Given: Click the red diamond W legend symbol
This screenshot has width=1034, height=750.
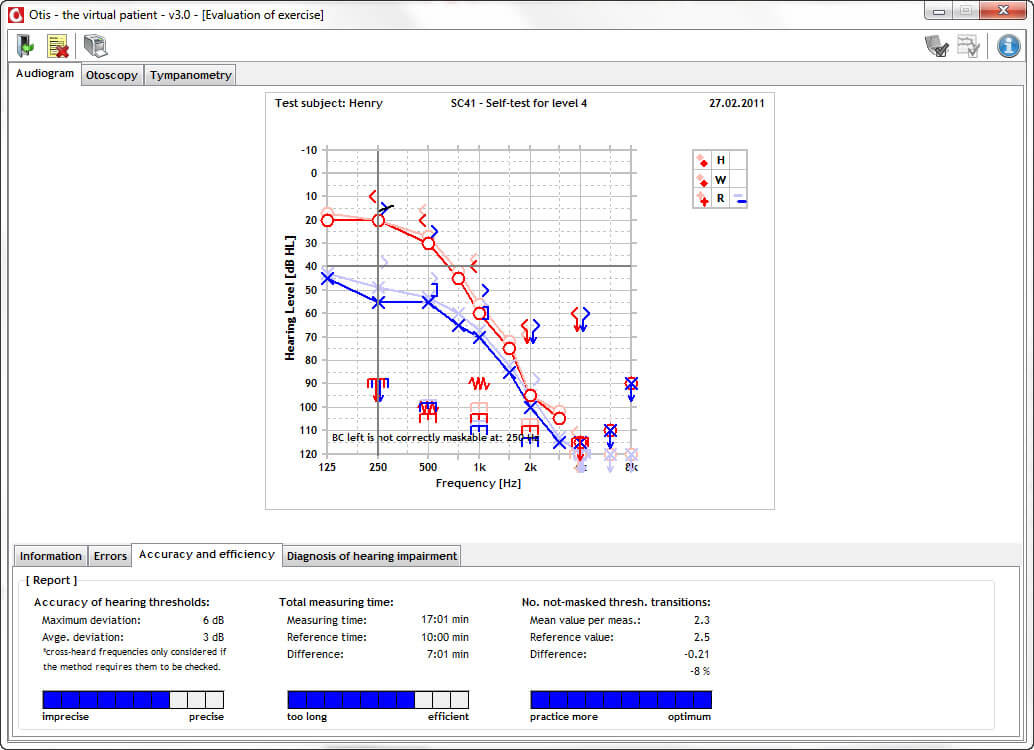Looking at the screenshot, I should click(x=703, y=180).
